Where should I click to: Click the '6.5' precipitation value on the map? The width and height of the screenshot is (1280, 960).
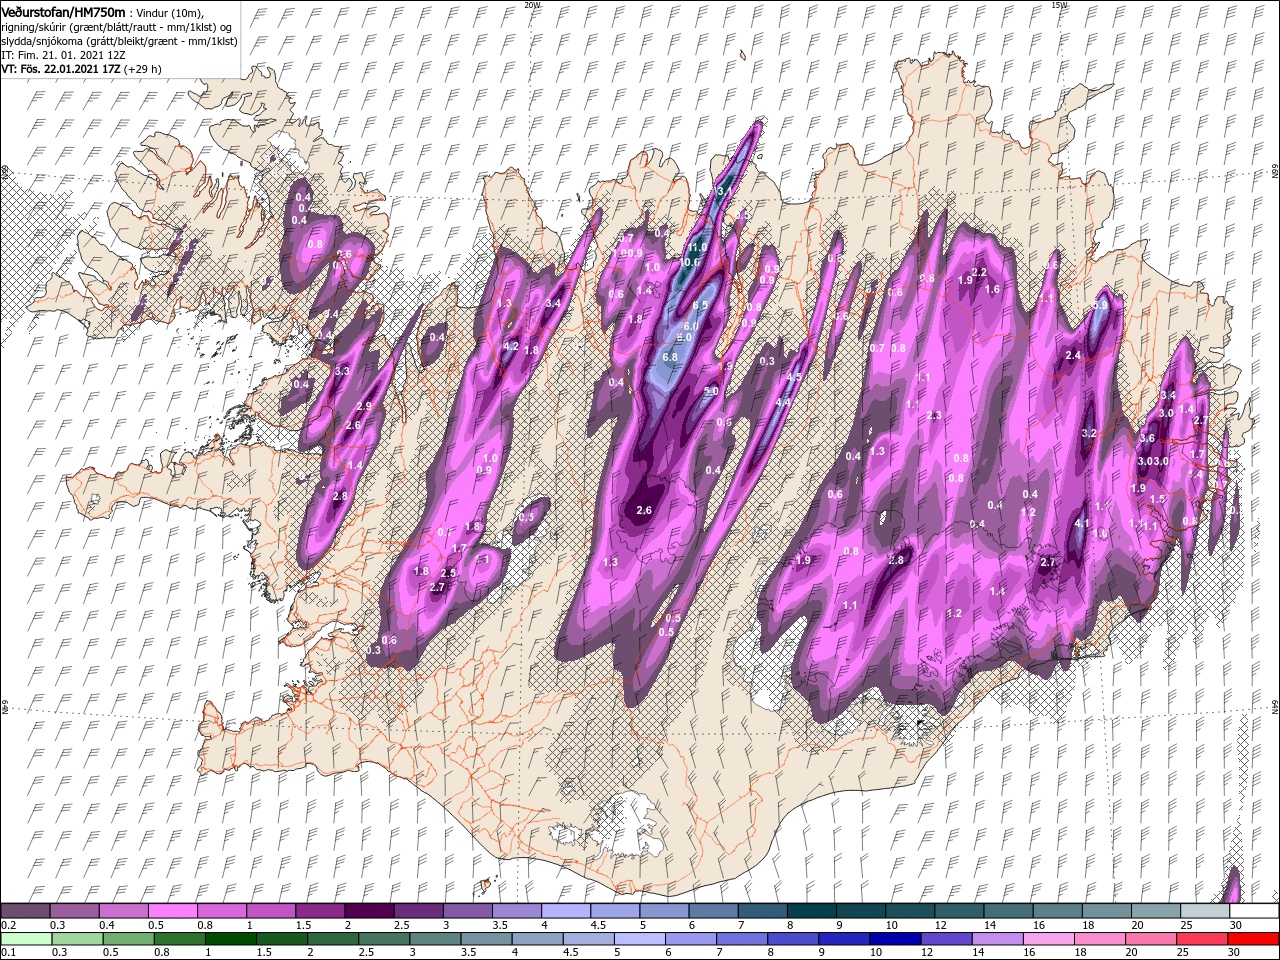(x=700, y=306)
